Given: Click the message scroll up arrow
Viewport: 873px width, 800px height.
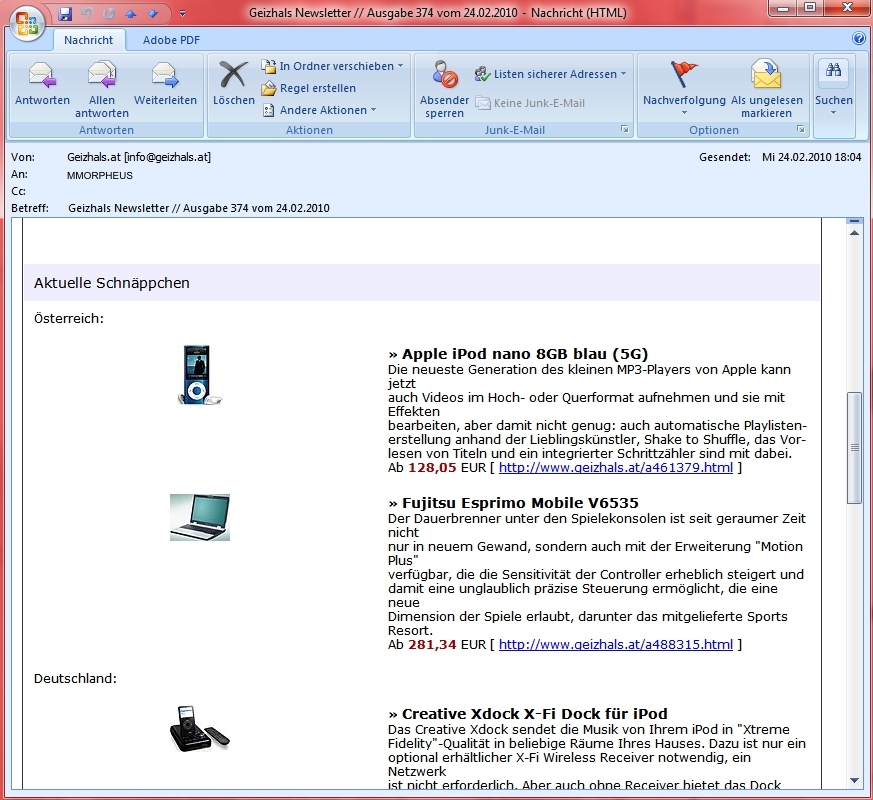Looking at the screenshot, I should click(854, 233).
